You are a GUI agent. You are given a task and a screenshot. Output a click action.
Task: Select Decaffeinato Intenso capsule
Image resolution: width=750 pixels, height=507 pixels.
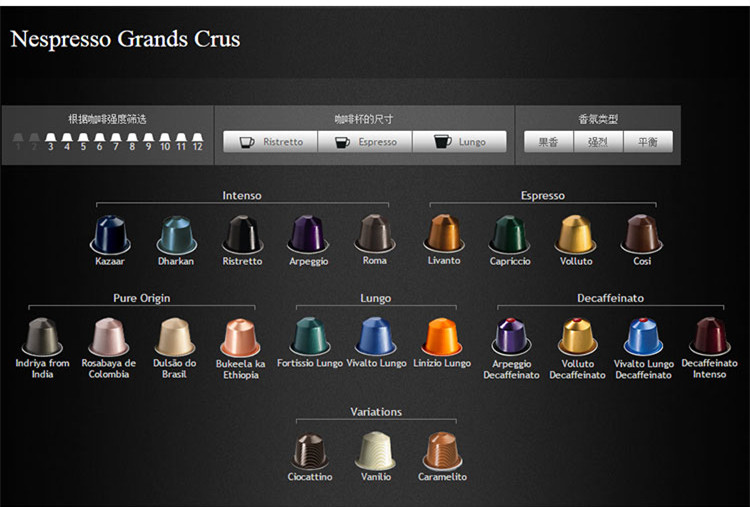pos(709,337)
